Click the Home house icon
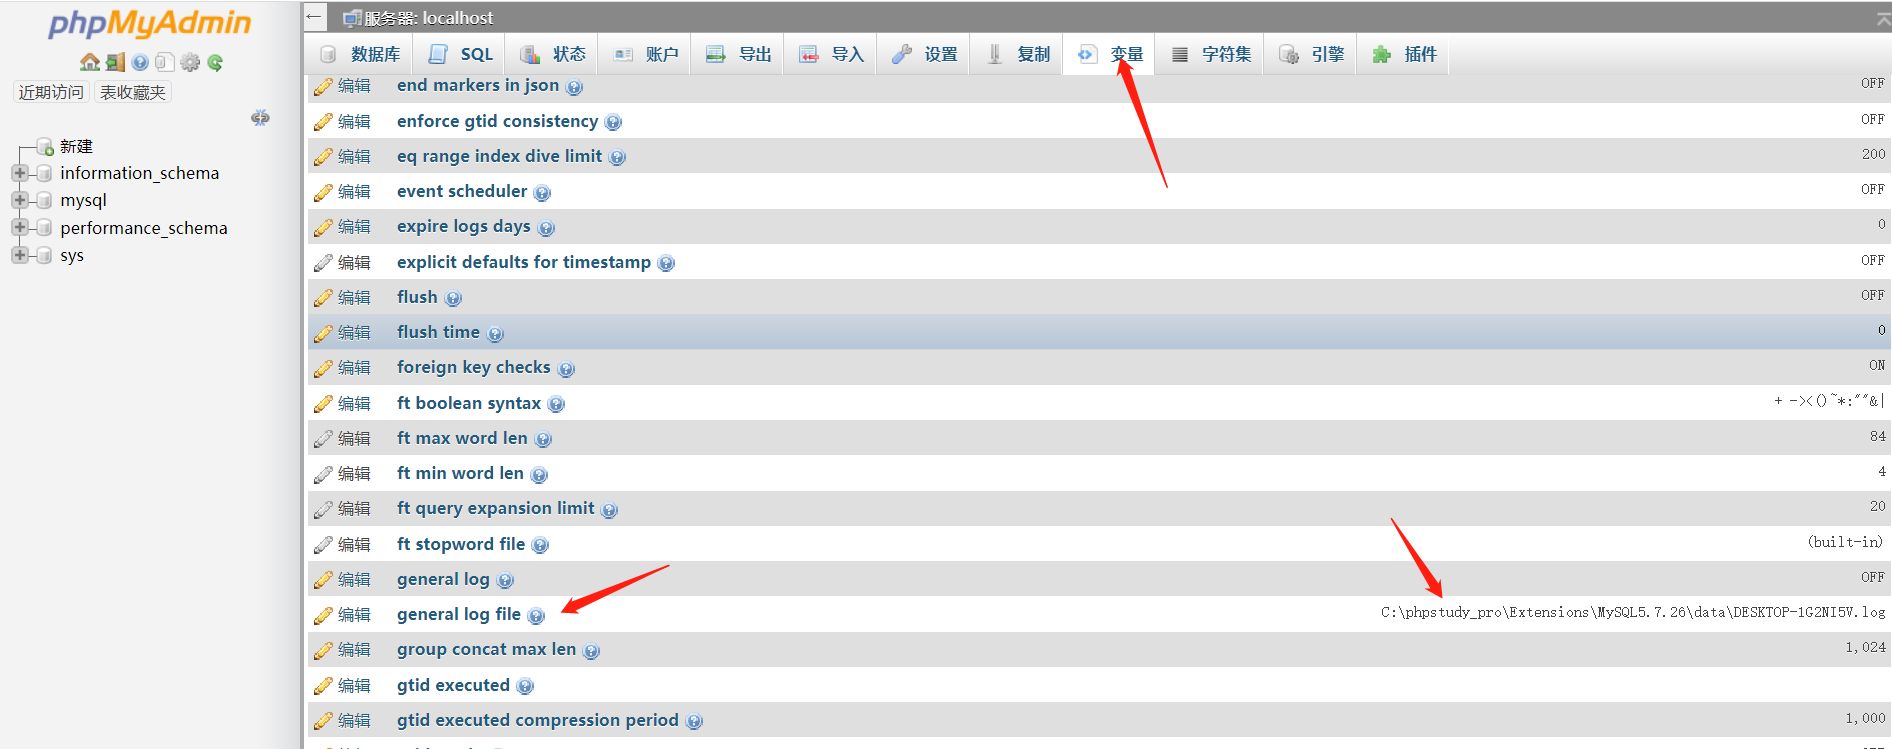The width and height of the screenshot is (1892, 749). click(x=90, y=62)
